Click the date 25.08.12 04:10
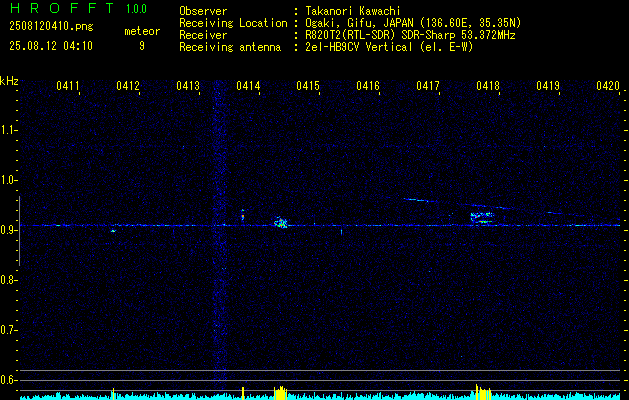 pos(51,46)
